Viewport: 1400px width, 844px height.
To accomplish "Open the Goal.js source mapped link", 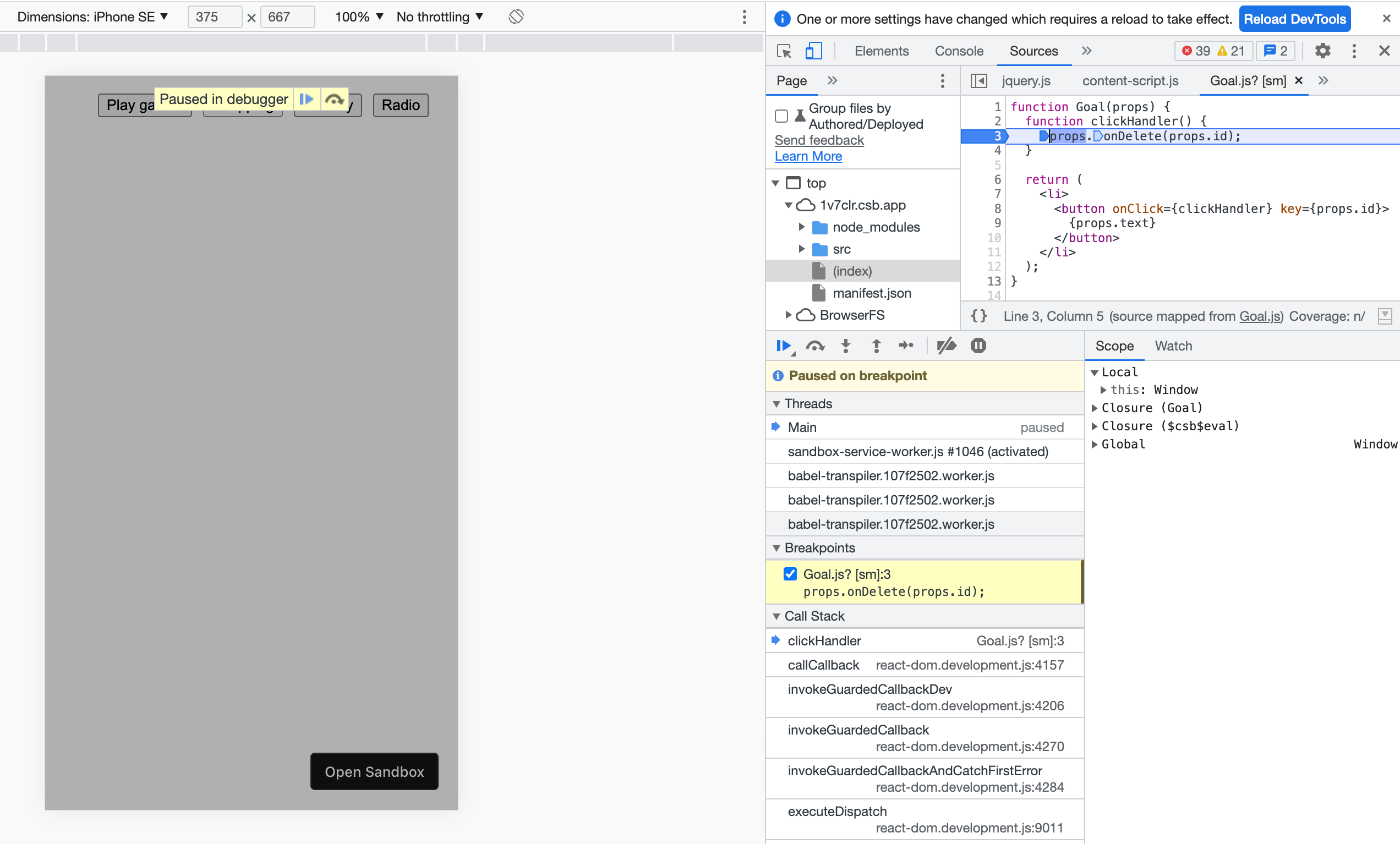I will pyautogui.click(x=1260, y=316).
